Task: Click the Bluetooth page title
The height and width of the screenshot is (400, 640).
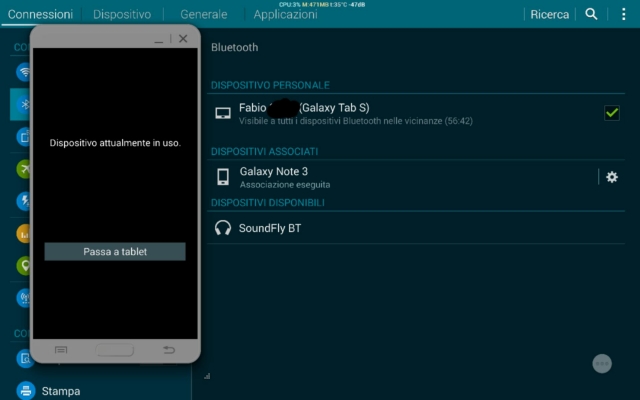Action: pos(235,47)
